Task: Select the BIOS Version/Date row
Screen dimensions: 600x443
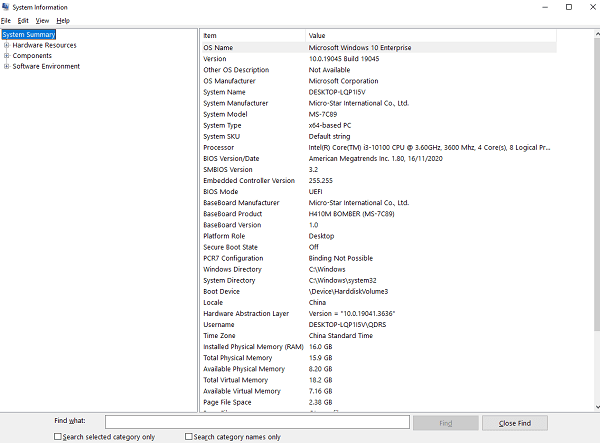Action: [378, 158]
